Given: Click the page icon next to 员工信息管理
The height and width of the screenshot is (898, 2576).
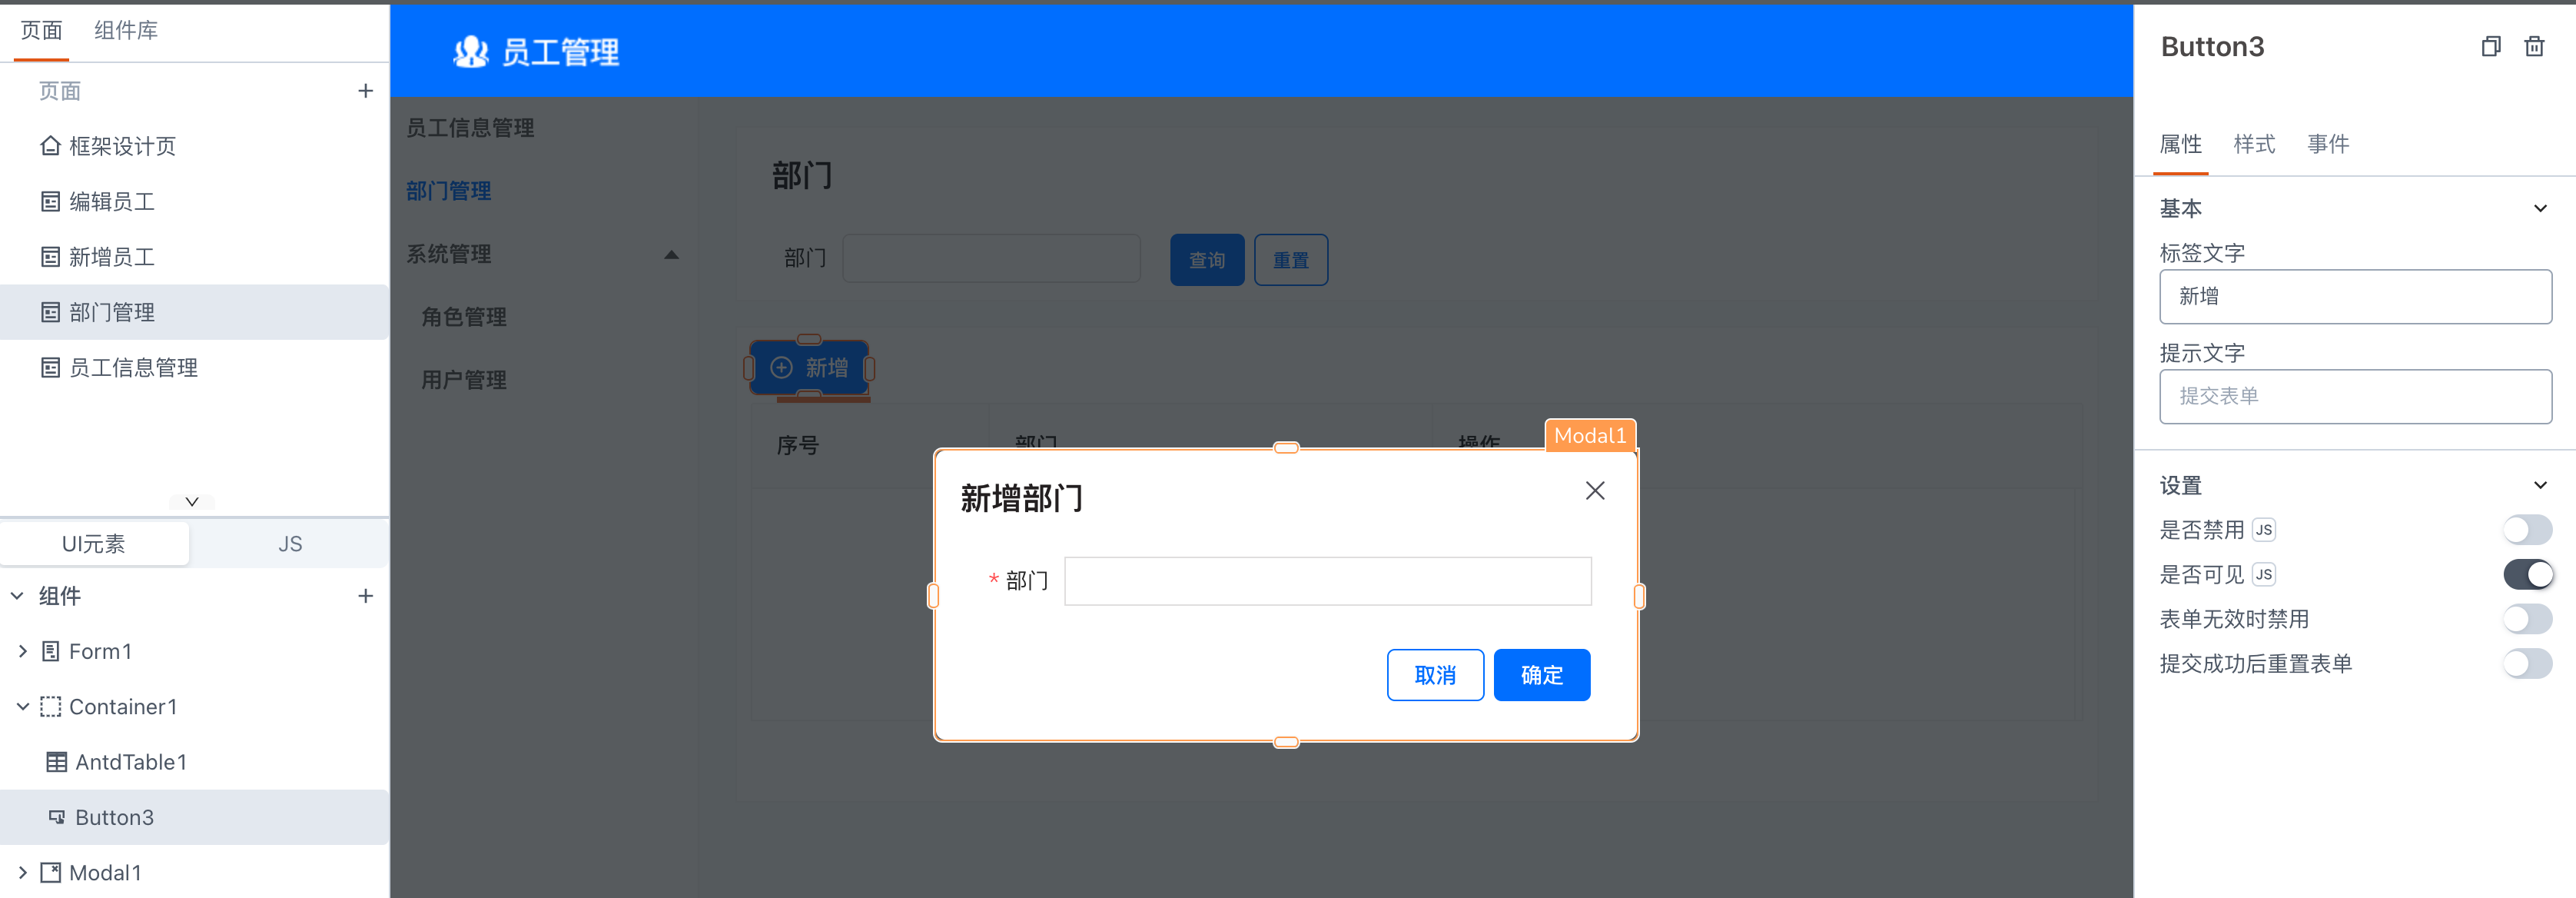Looking at the screenshot, I should click(x=50, y=368).
